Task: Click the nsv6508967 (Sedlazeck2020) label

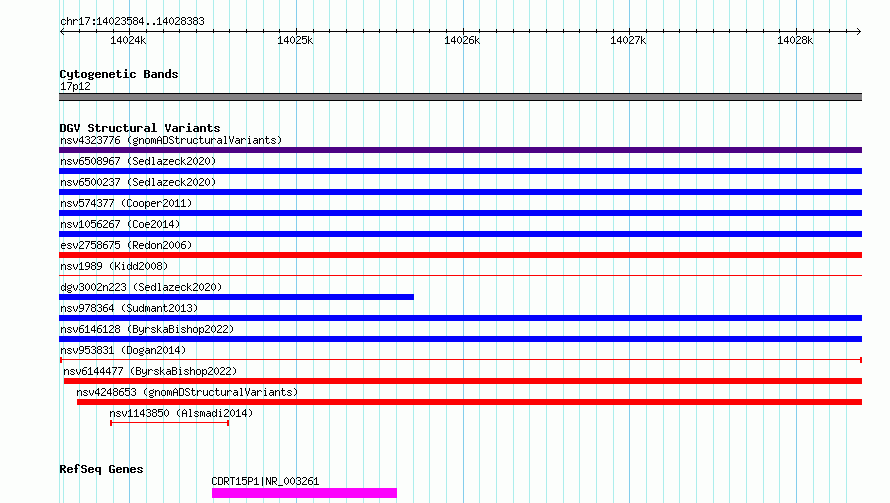Action: coord(138,161)
